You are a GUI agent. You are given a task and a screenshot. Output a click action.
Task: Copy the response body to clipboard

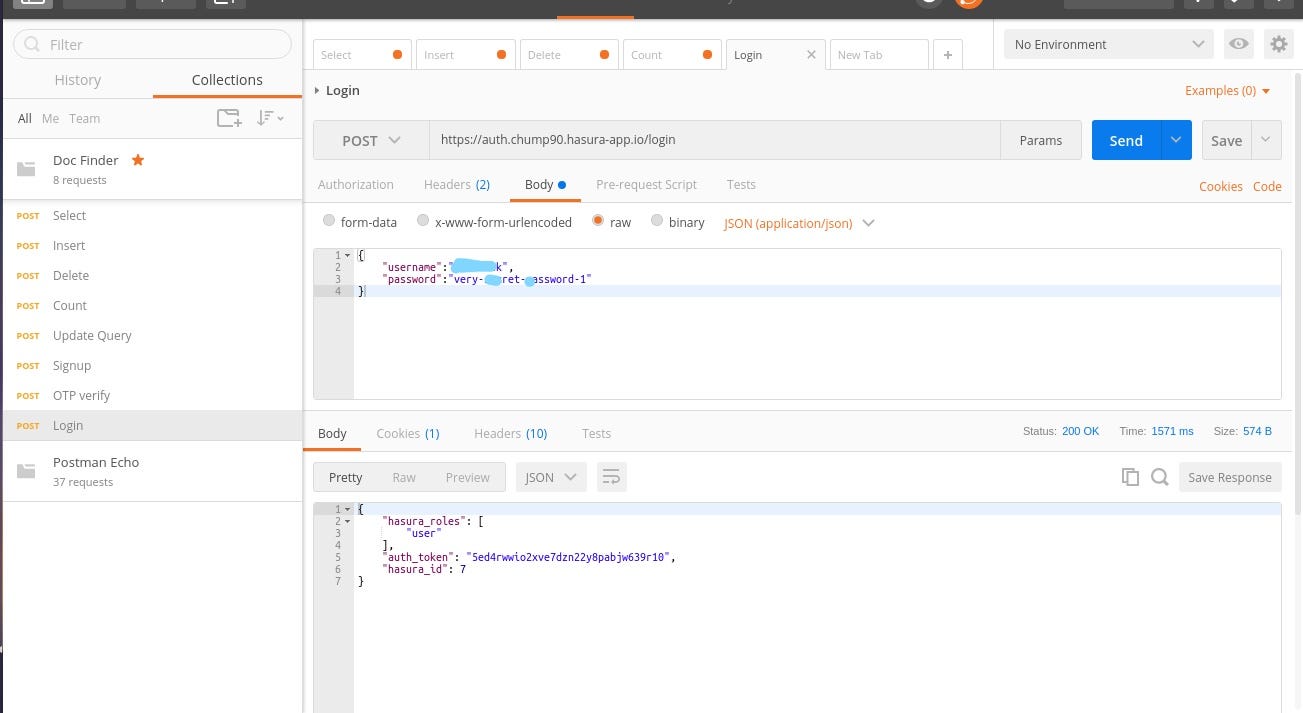click(x=1130, y=477)
